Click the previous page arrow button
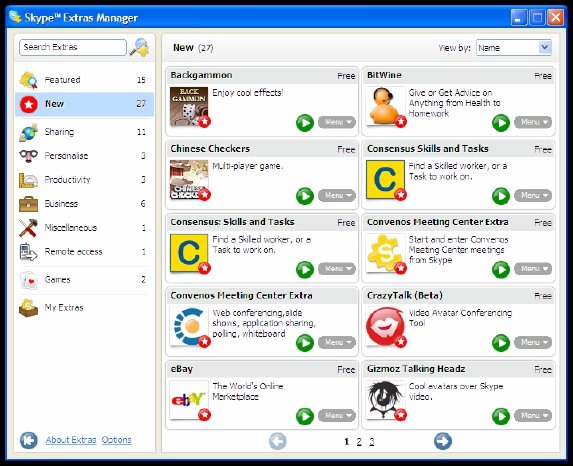Image resolution: width=573 pixels, height=466 pixels. pyautogui.click(x=278, y=441)
